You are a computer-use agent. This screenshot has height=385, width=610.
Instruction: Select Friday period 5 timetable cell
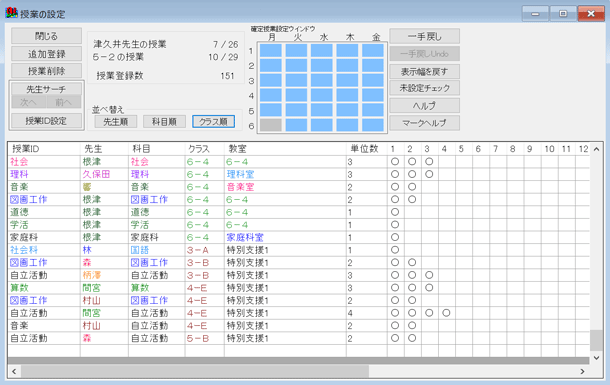pyautogui.click(x=373, y=110)
